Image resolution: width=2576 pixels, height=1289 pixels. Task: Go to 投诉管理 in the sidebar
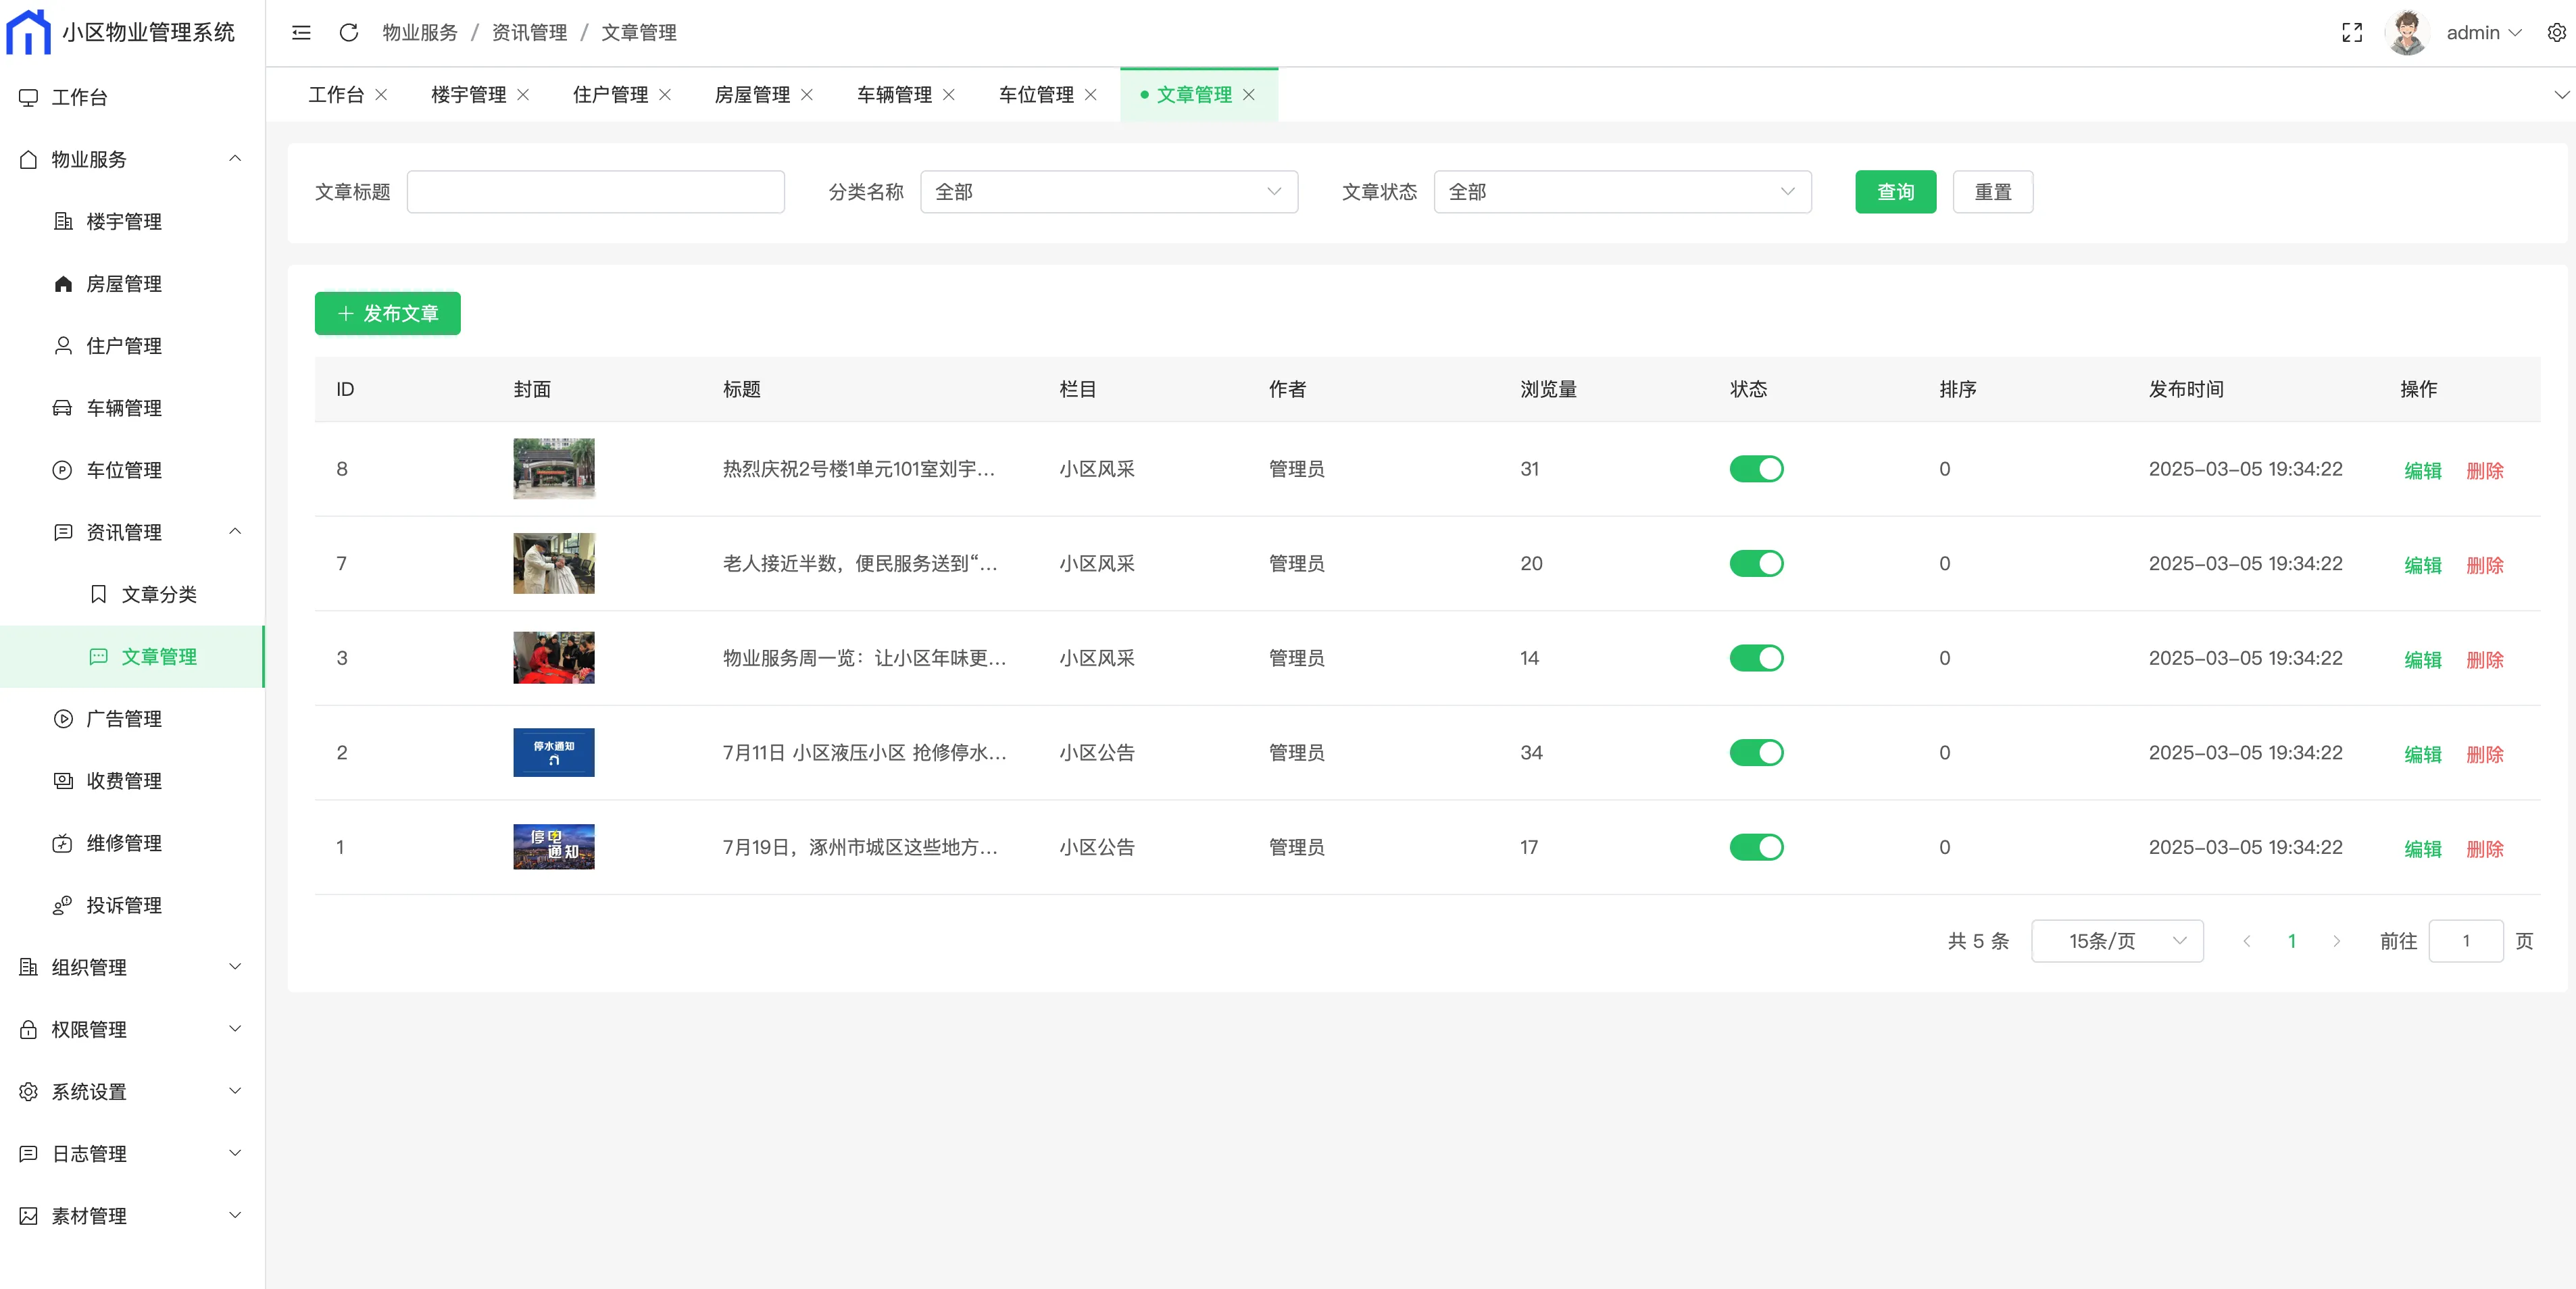123,905
